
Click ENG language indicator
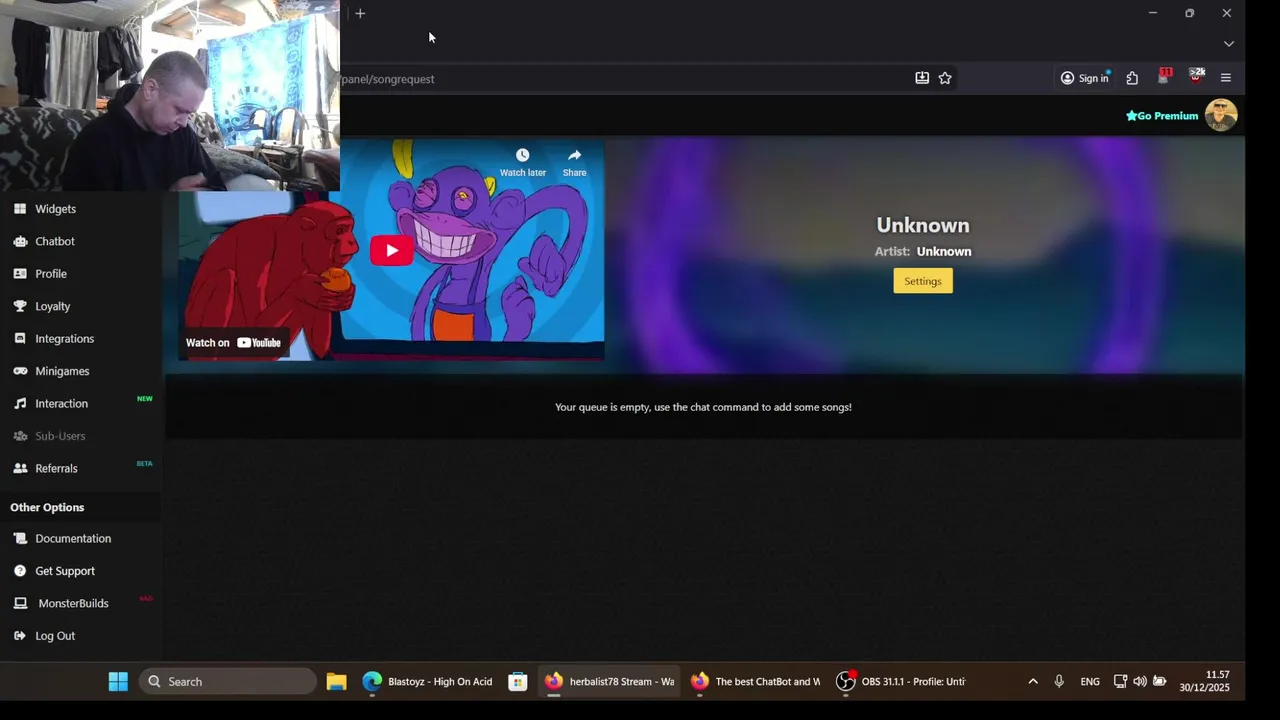pyautogui.click(x=1090, y=682)
